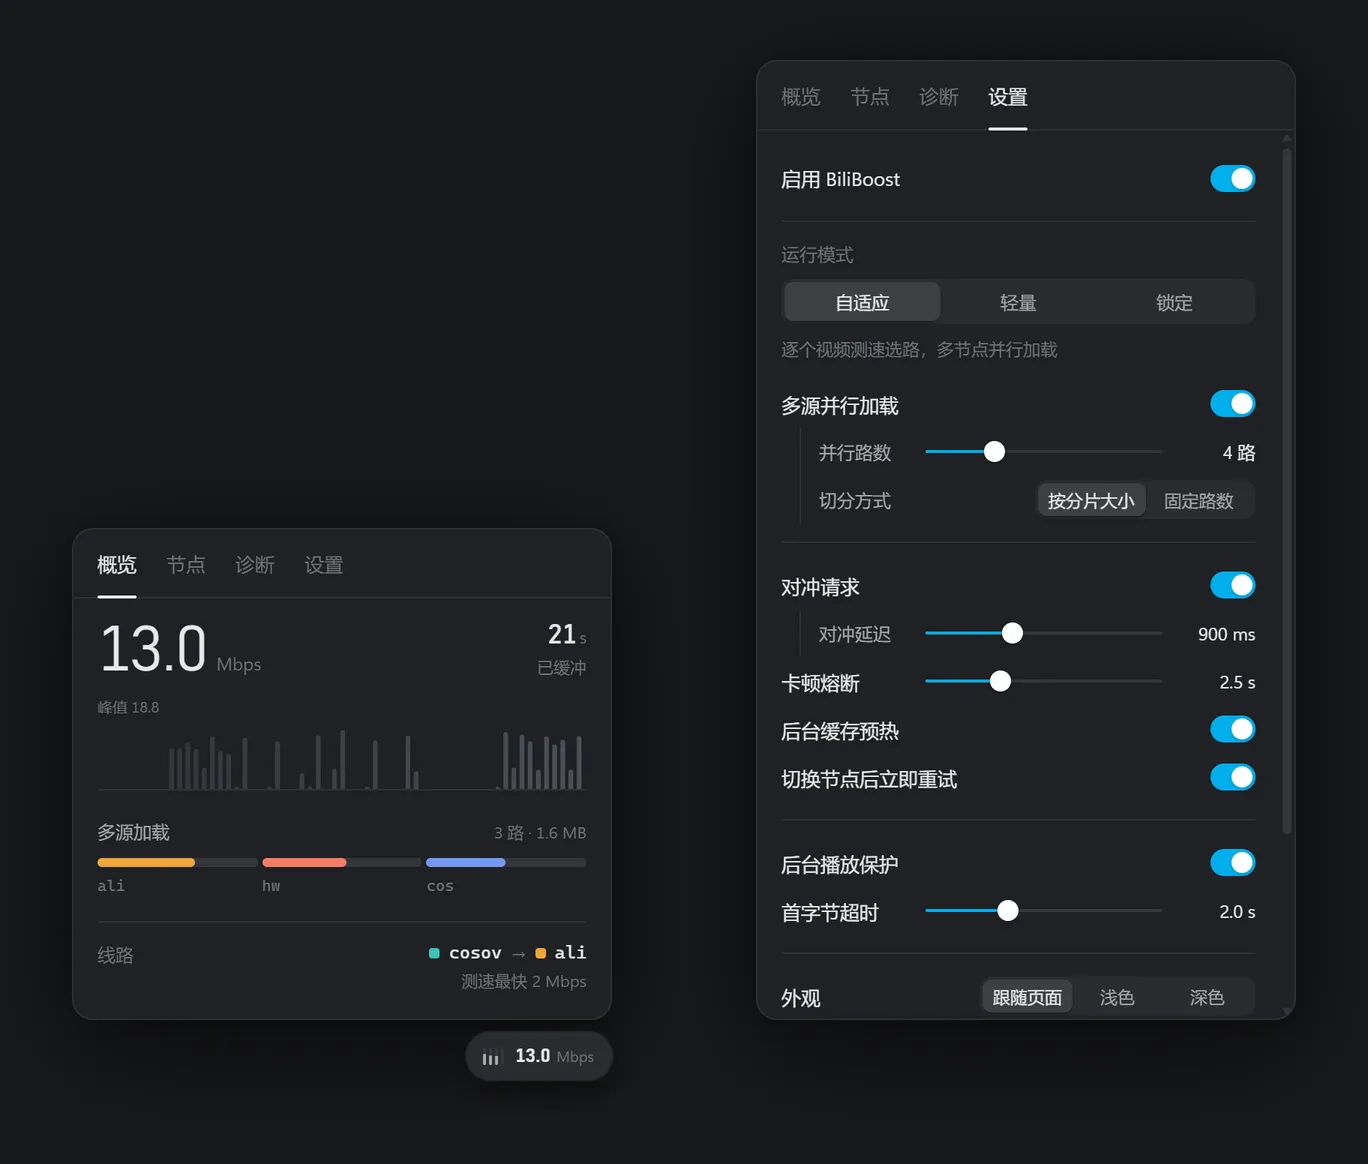The width and height of the screenshot is (1368, 1164).
Task: Choose 固定路数 split method
Action: (1199, 501)
